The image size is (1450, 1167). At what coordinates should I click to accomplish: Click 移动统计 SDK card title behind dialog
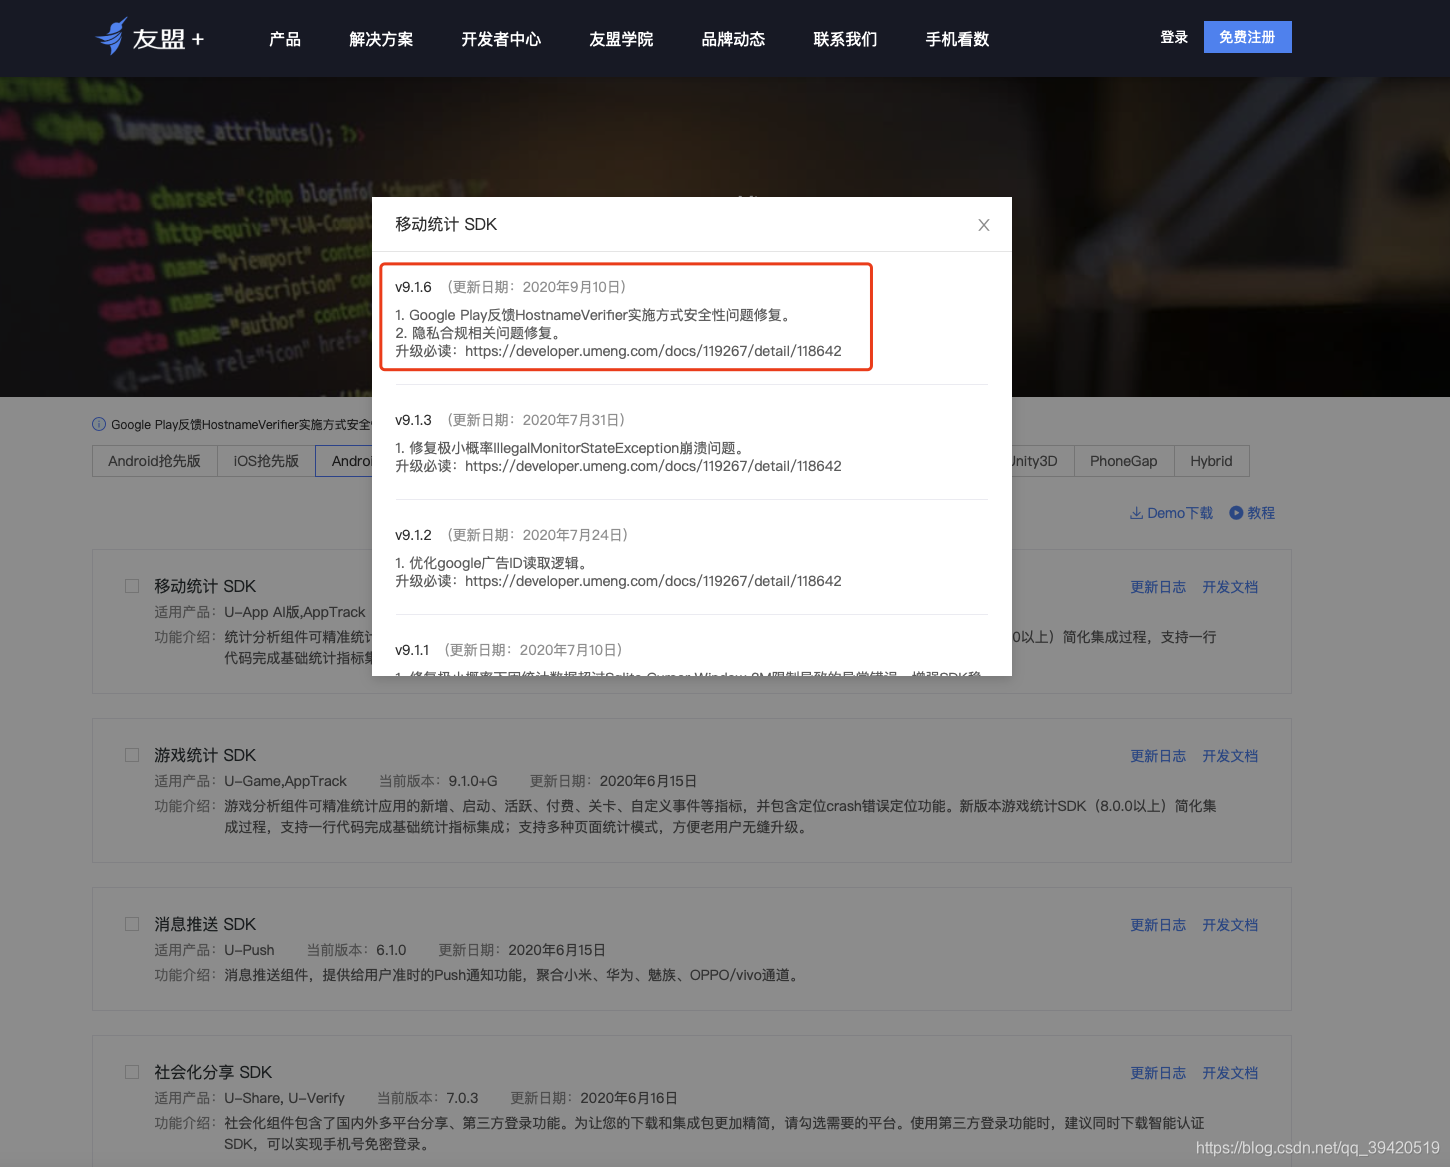pyautogui.click(x=205, y=586)
